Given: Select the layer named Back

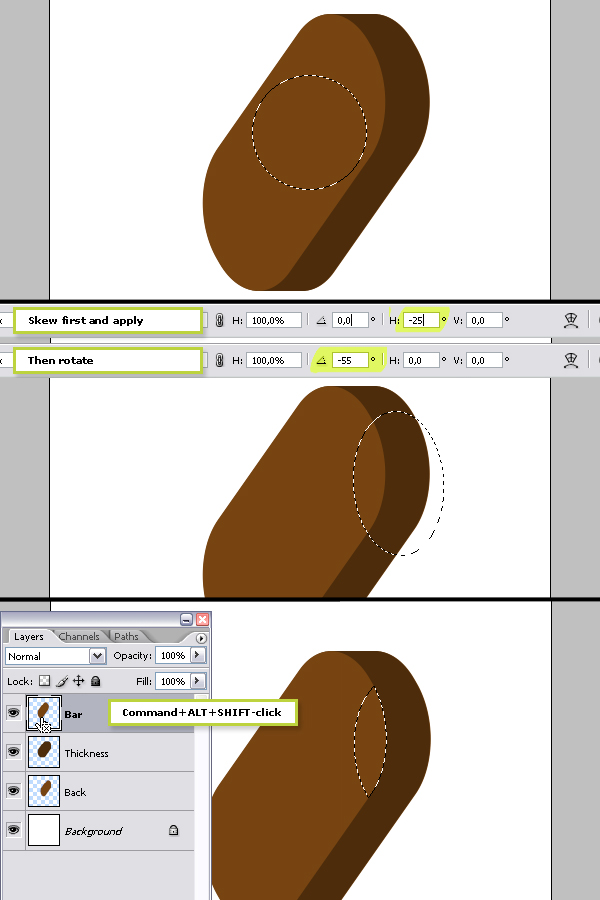Looking at the screenshot, I should [x=75, y=793].
